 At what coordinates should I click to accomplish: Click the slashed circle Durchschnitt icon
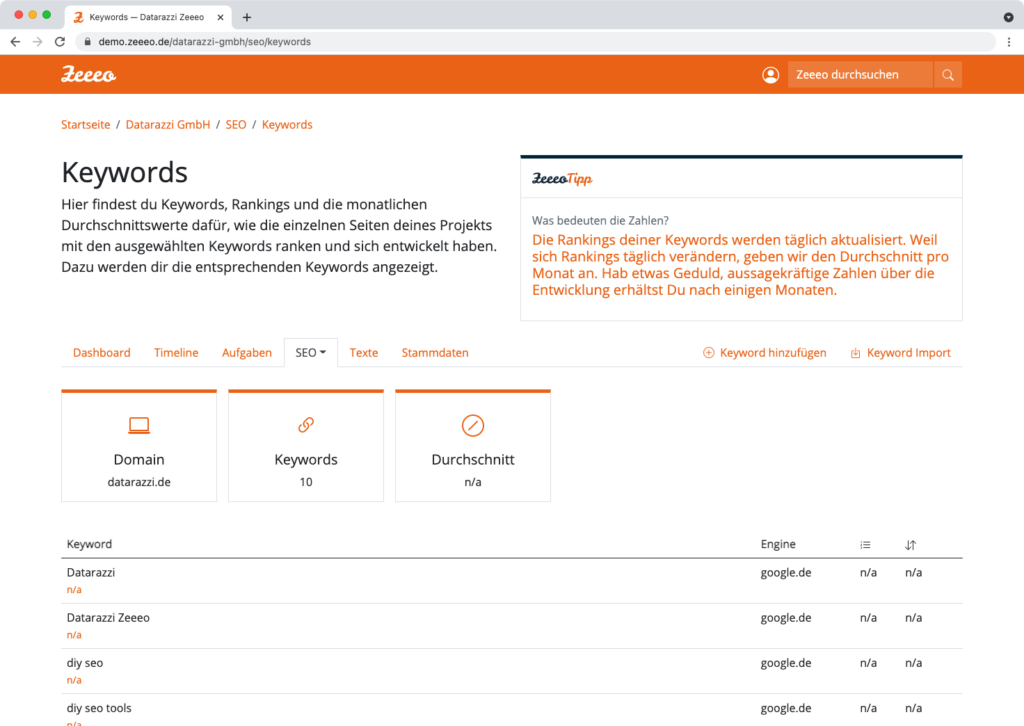point(473,426)
